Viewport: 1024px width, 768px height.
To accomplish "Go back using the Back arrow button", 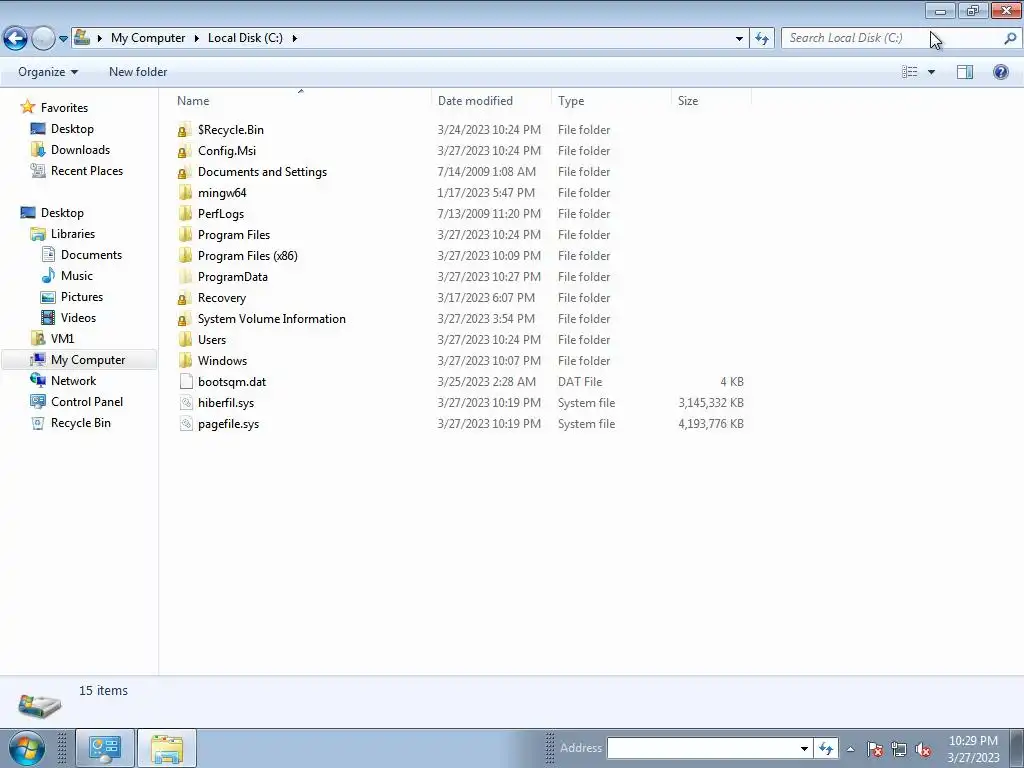I will tap(15, 38).
